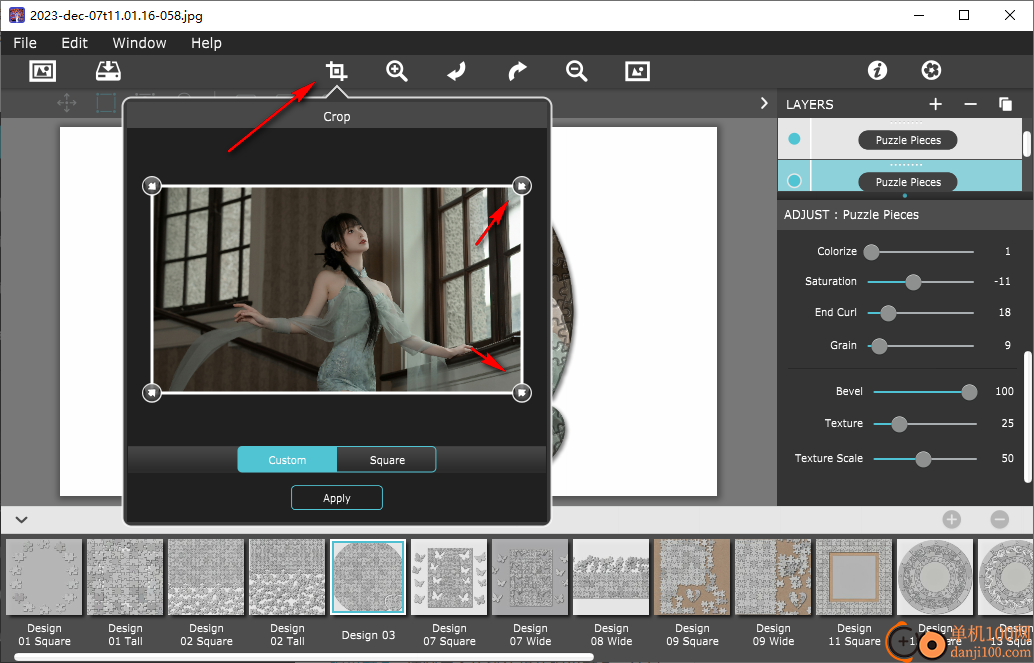Choose the Custom crop mode
Image resolution: width=1034 pixels, height=663 pixels.
coord(287,460)
